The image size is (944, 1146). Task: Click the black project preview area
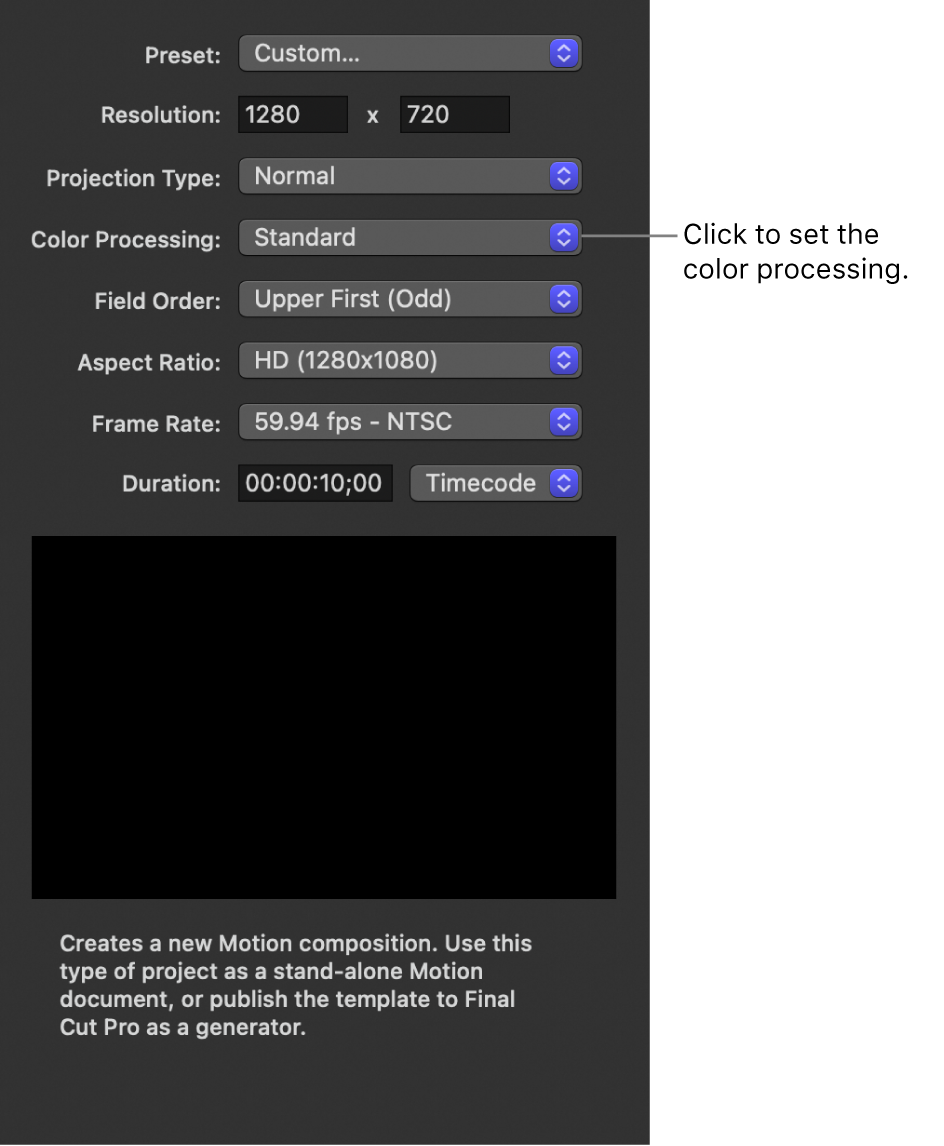coord(324,717)
